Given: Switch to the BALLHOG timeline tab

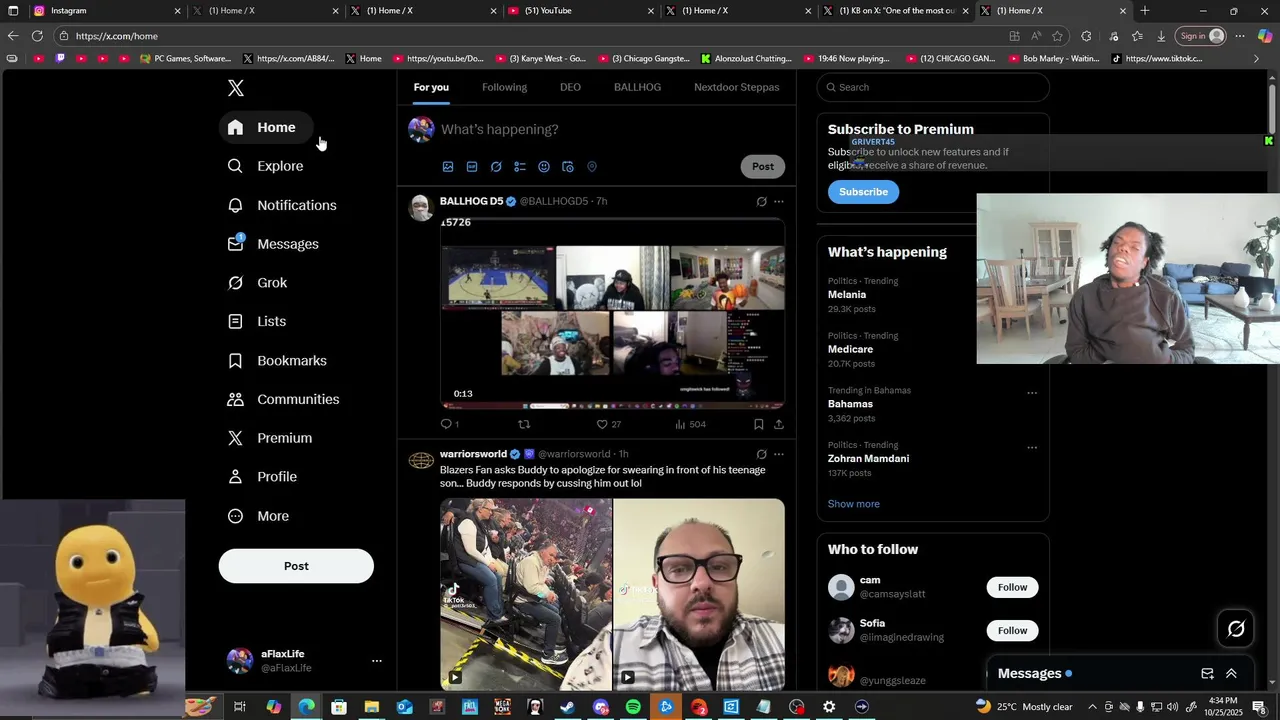Looking at the screenshot, I should (637, 87).
